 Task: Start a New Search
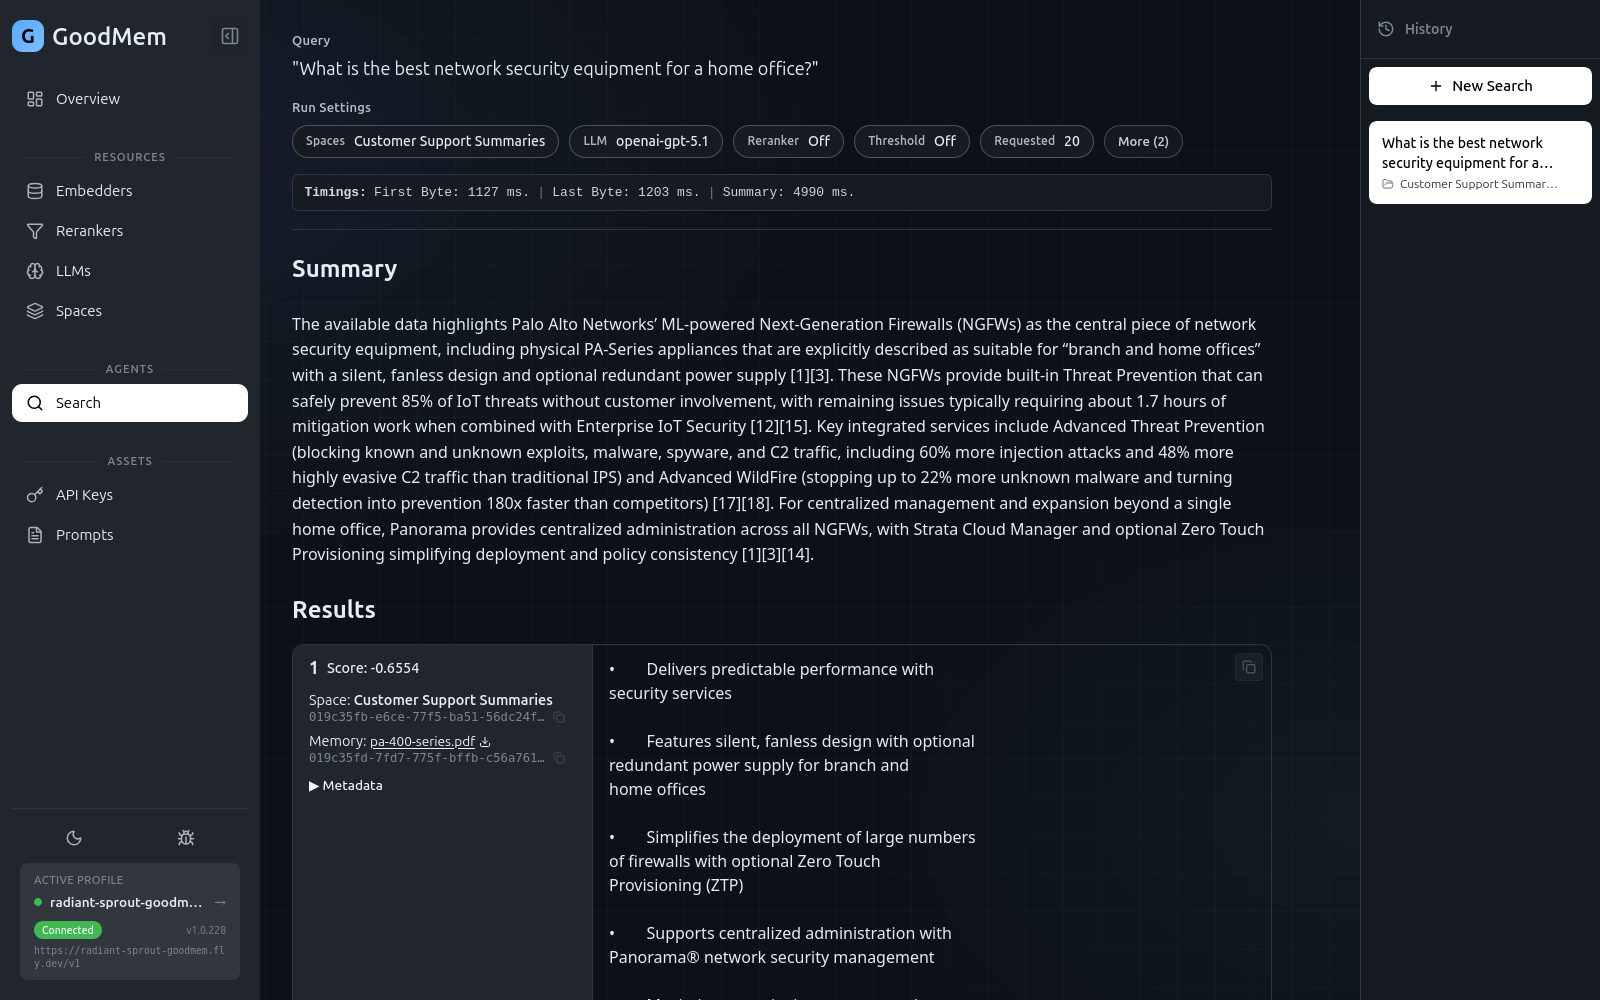click(1479, 85)
